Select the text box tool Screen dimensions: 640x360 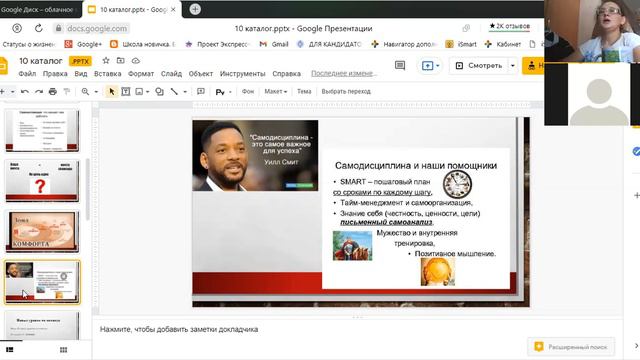(126, 91)
